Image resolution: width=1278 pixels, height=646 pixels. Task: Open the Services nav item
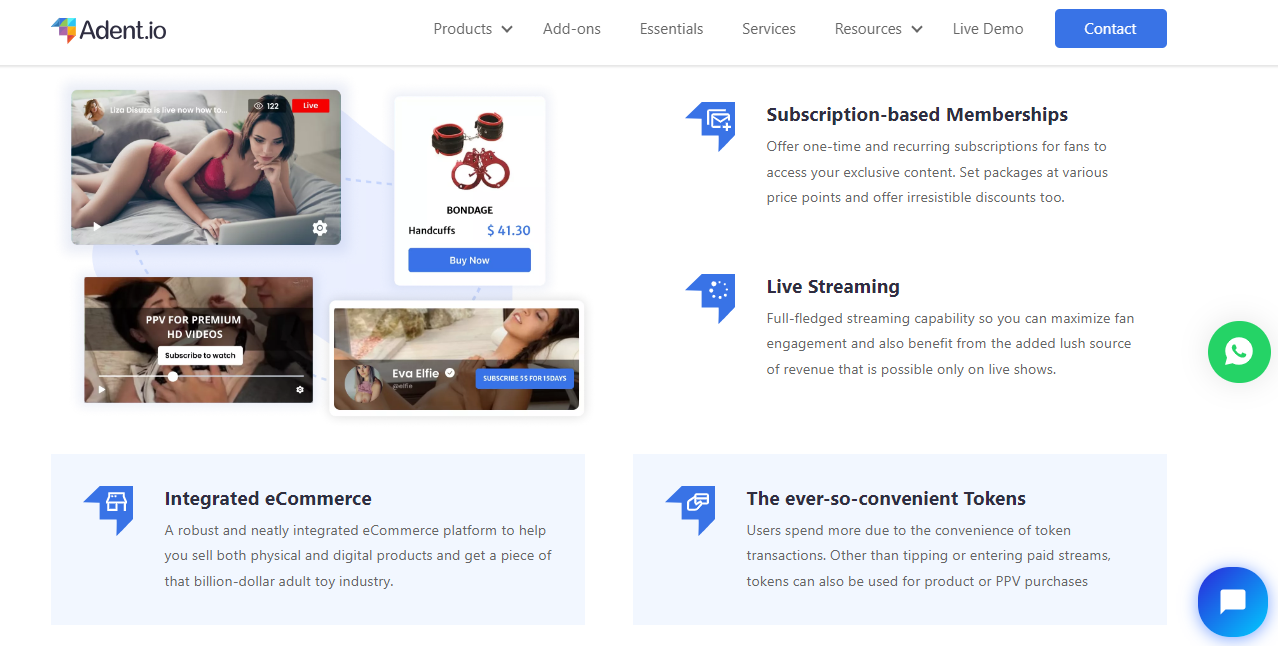pyautogui.click(x=769, y=29)
